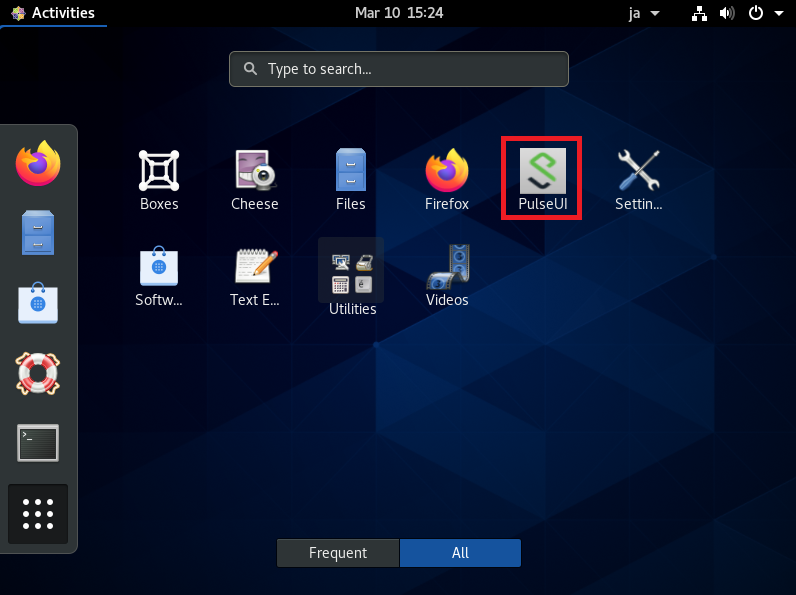Launch Firefox from the left dock

[38, 164]
